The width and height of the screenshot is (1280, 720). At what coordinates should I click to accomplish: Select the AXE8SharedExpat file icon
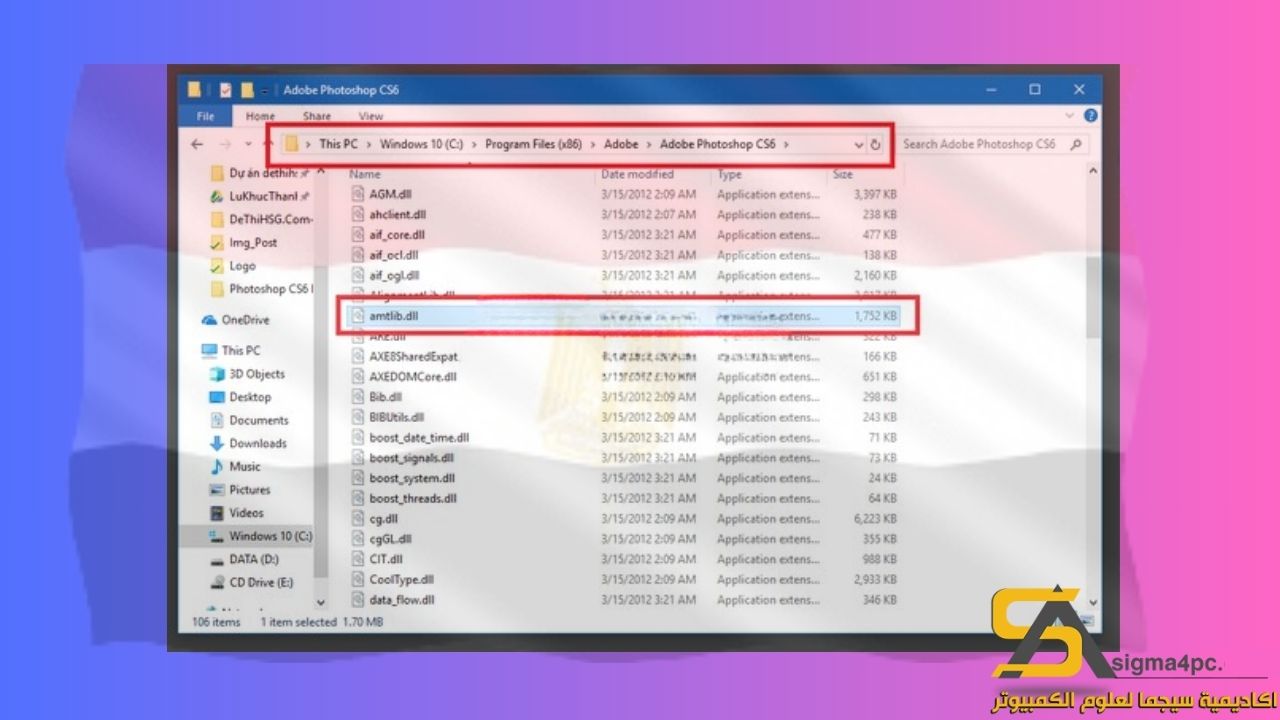[x=360, y=356]
